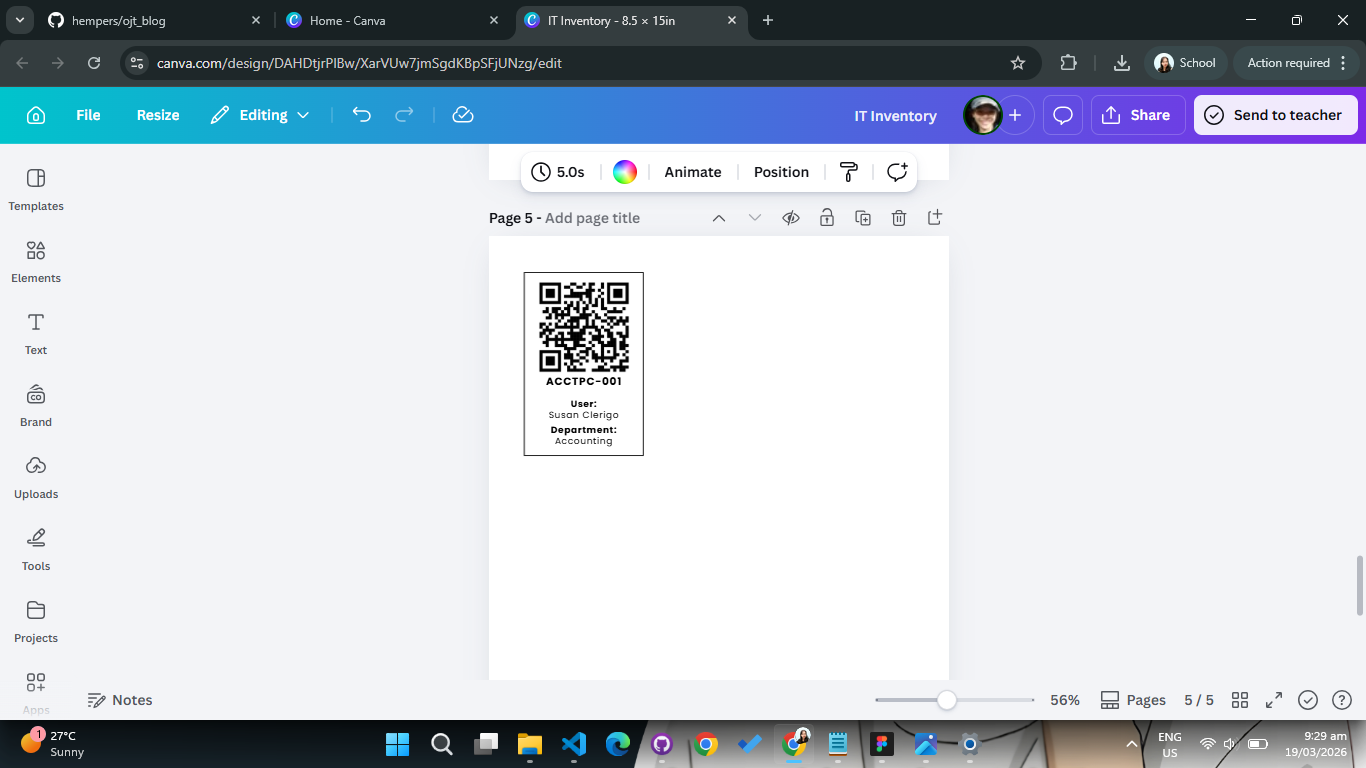Expand the Editing mode dropdown
Image resolution: width=1366 pixels, height=768 pixels.
coord(260,115)
